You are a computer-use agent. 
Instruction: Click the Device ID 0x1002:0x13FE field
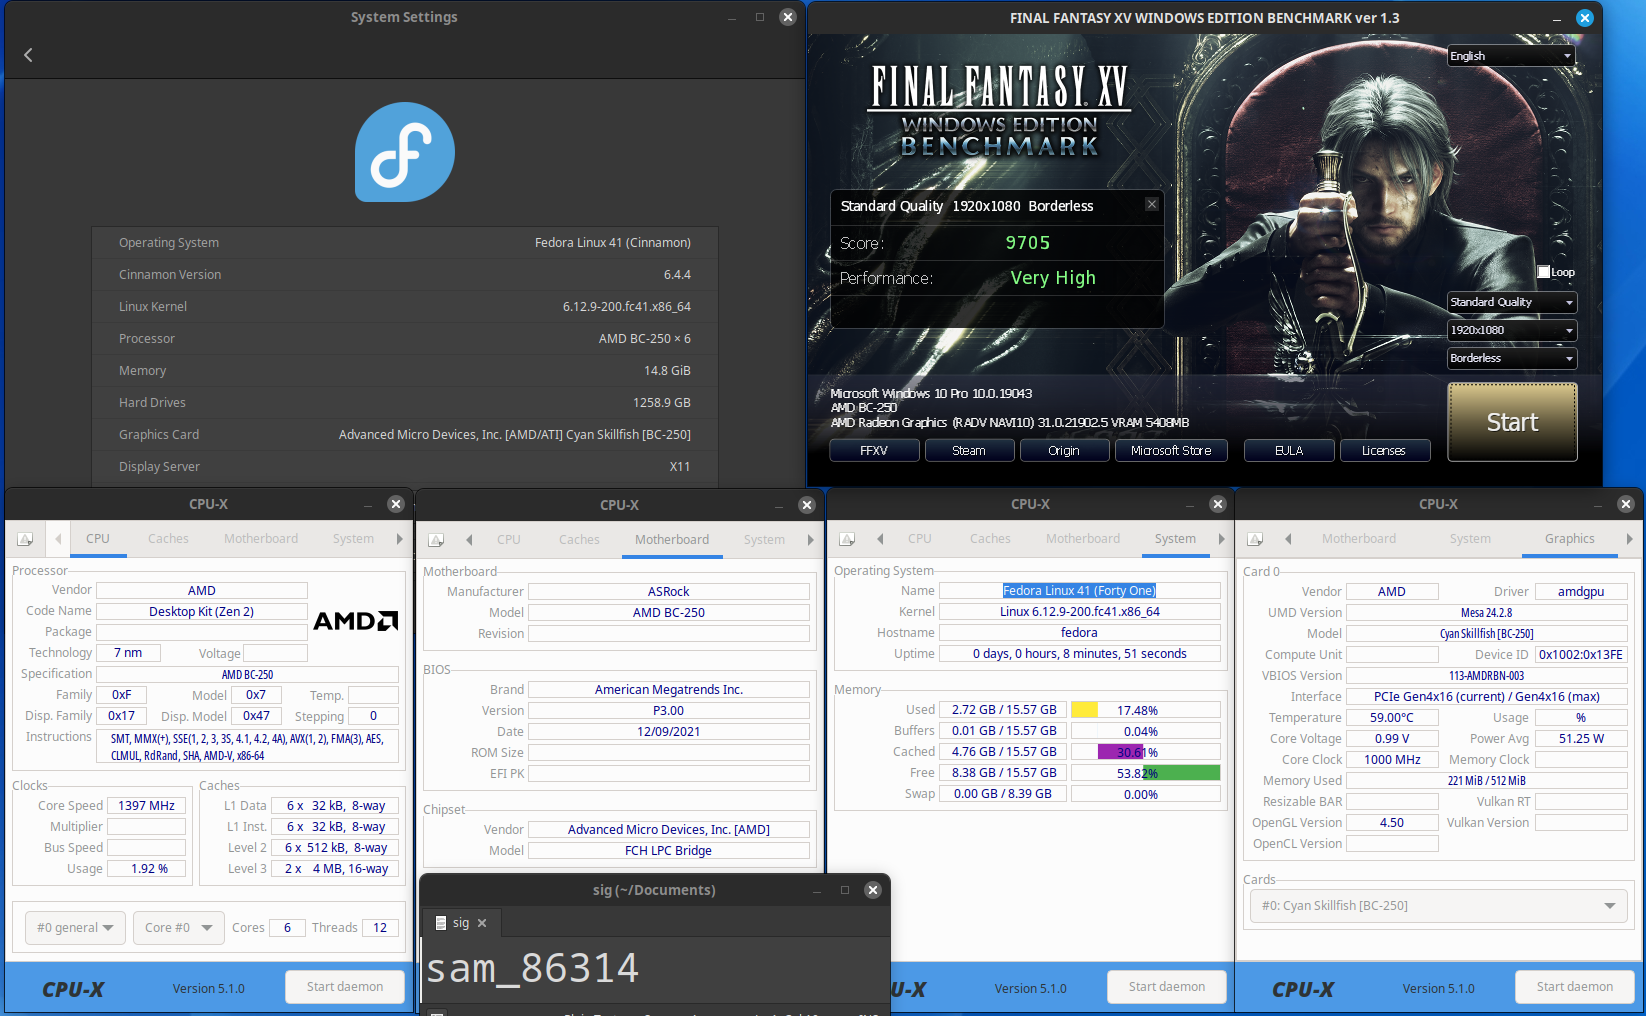[1581, 655]
